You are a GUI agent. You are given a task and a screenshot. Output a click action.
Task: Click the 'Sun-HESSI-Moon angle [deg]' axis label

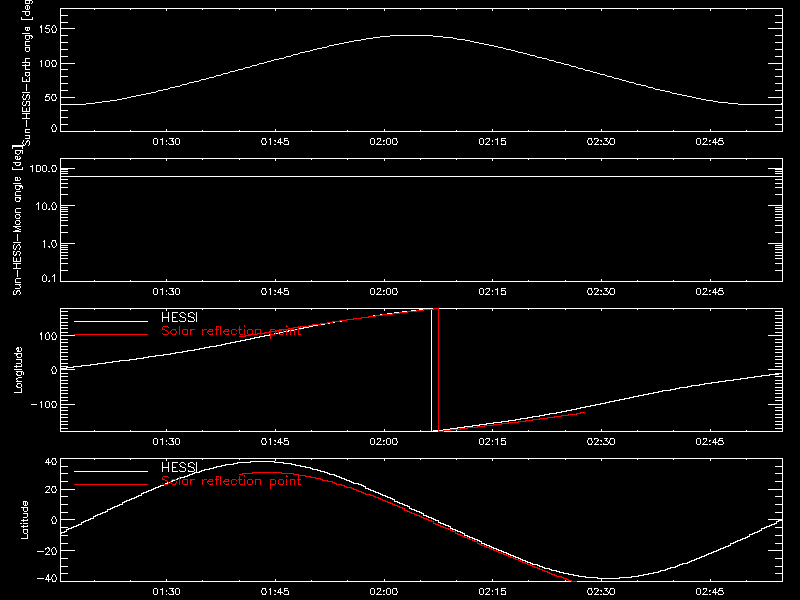pos(17,220)
